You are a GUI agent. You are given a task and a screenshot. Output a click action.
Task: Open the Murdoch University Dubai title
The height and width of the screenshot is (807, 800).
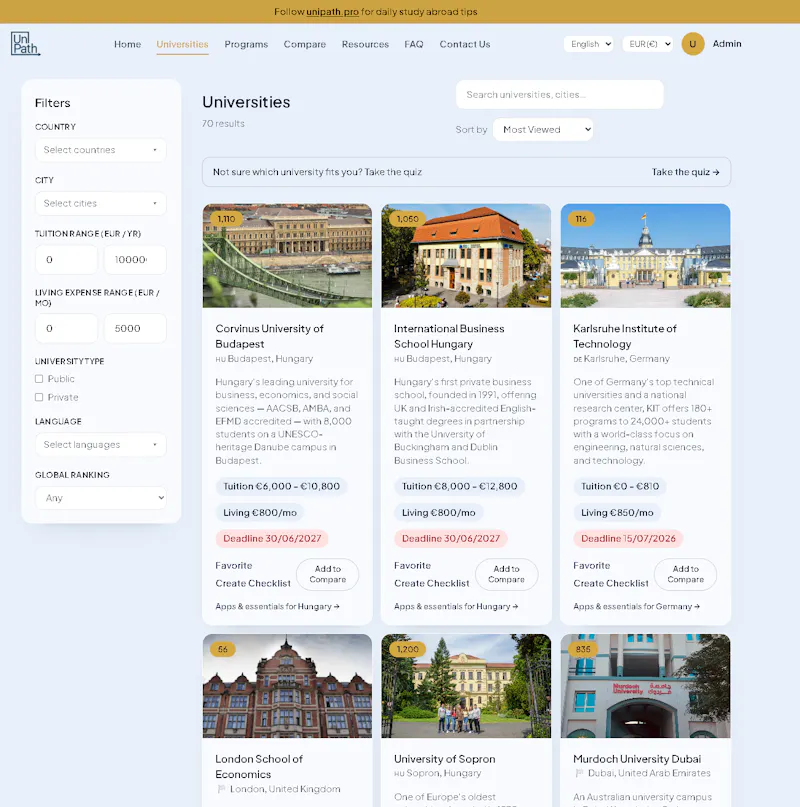point(637,759)
